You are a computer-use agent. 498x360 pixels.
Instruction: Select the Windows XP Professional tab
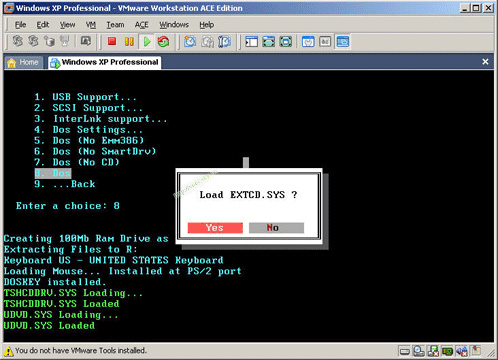[105, 62]
